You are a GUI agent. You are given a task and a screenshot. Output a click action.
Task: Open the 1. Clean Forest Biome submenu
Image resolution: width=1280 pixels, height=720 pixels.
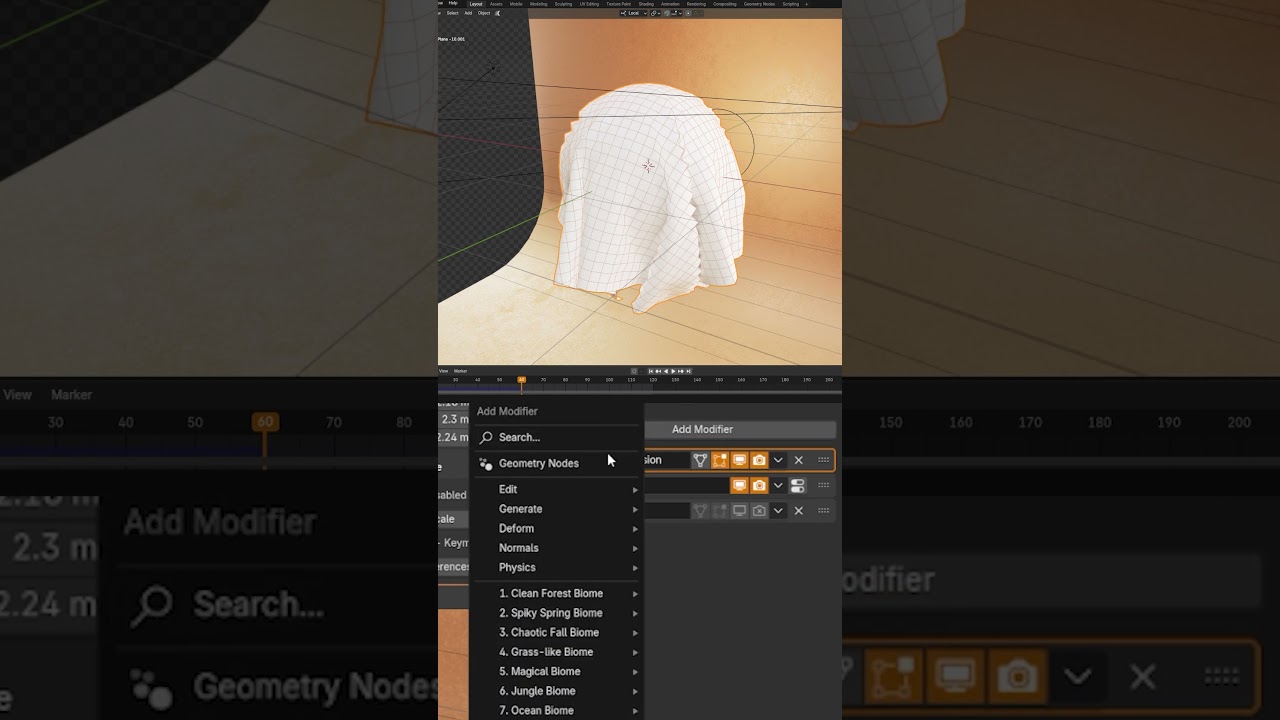(556, 593)
